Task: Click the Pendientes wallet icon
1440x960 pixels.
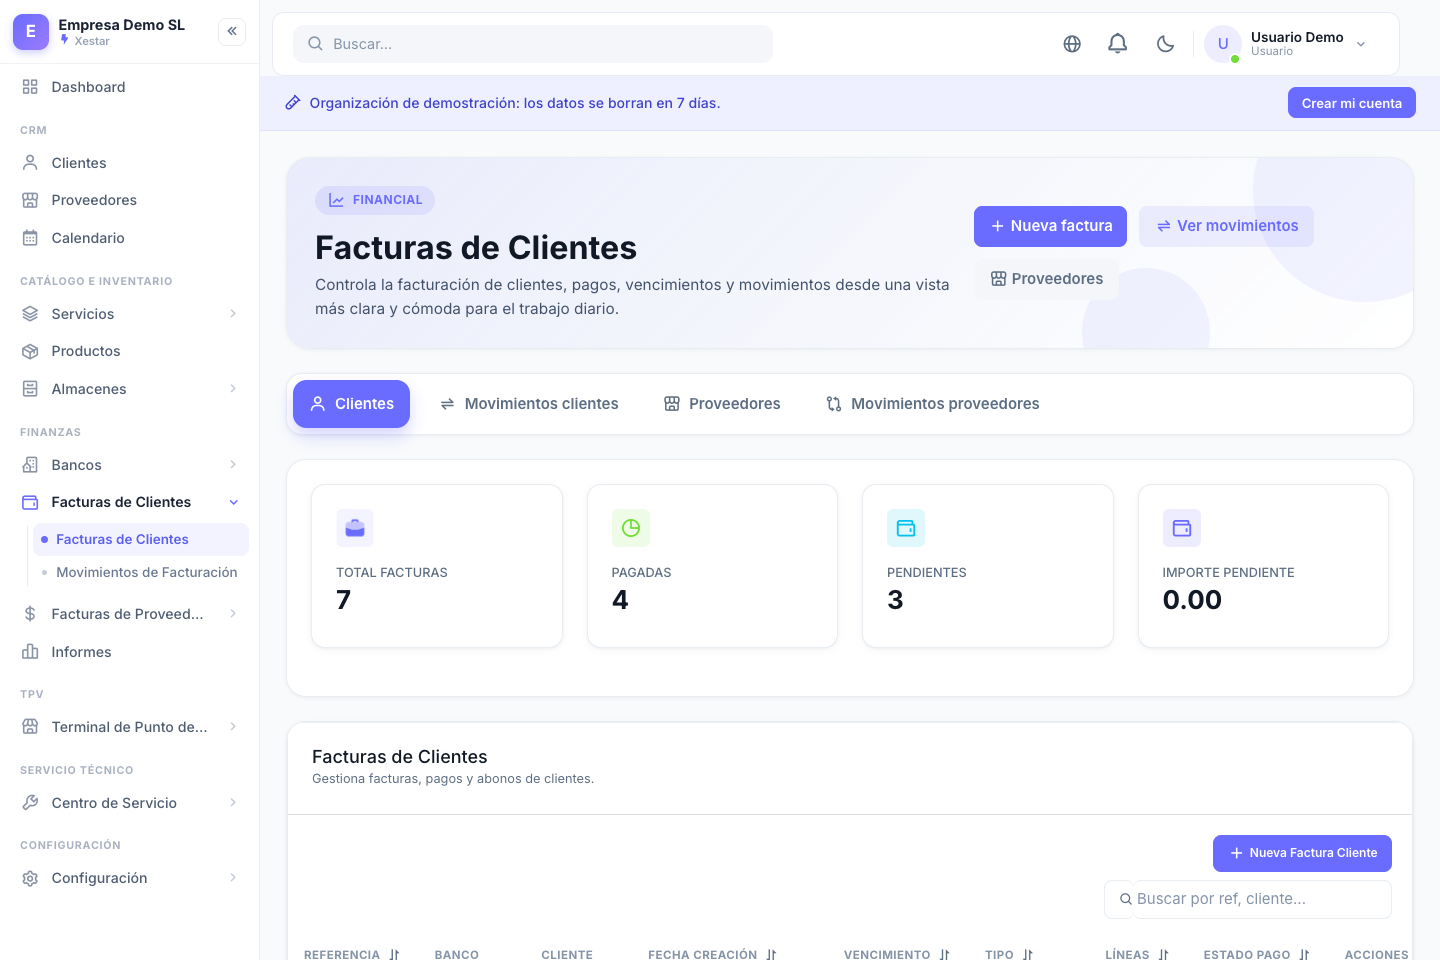Action: (x=906, y=528)
